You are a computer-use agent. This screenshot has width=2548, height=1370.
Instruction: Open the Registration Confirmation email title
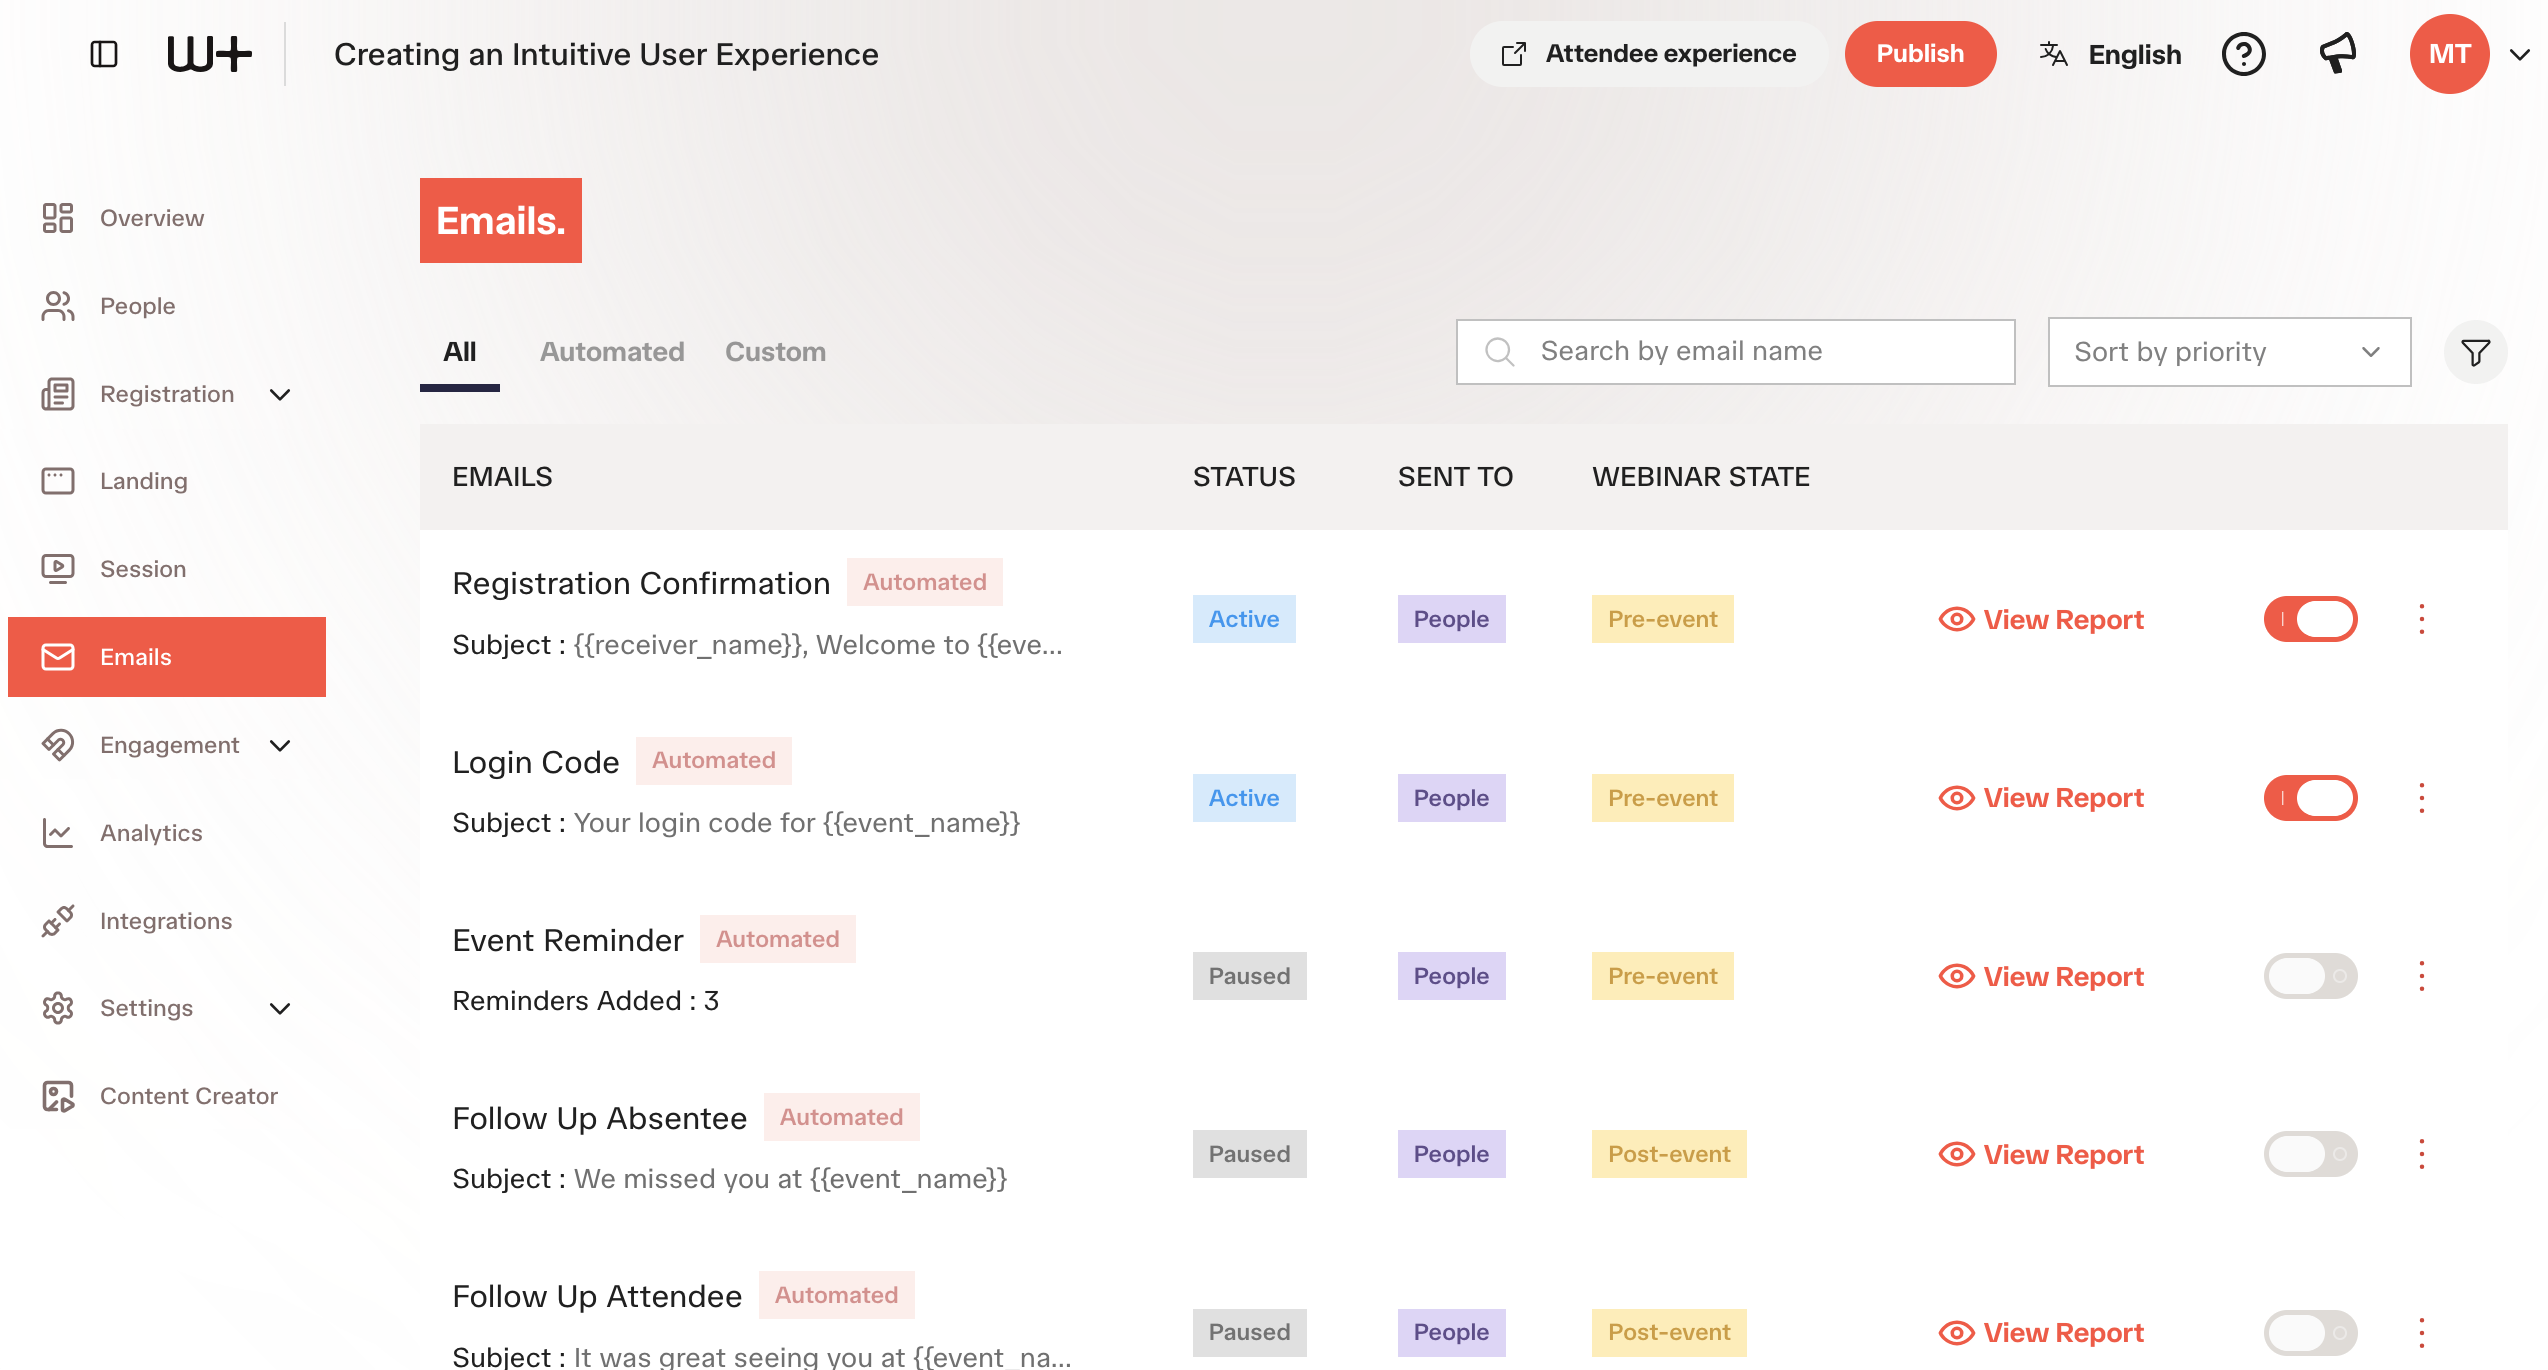click(x=641, y=583)
